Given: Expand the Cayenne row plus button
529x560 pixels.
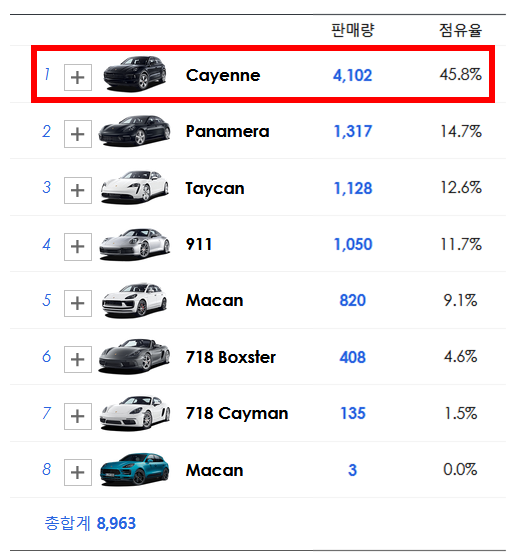Looking at the screenshot, I should [78, 78].
